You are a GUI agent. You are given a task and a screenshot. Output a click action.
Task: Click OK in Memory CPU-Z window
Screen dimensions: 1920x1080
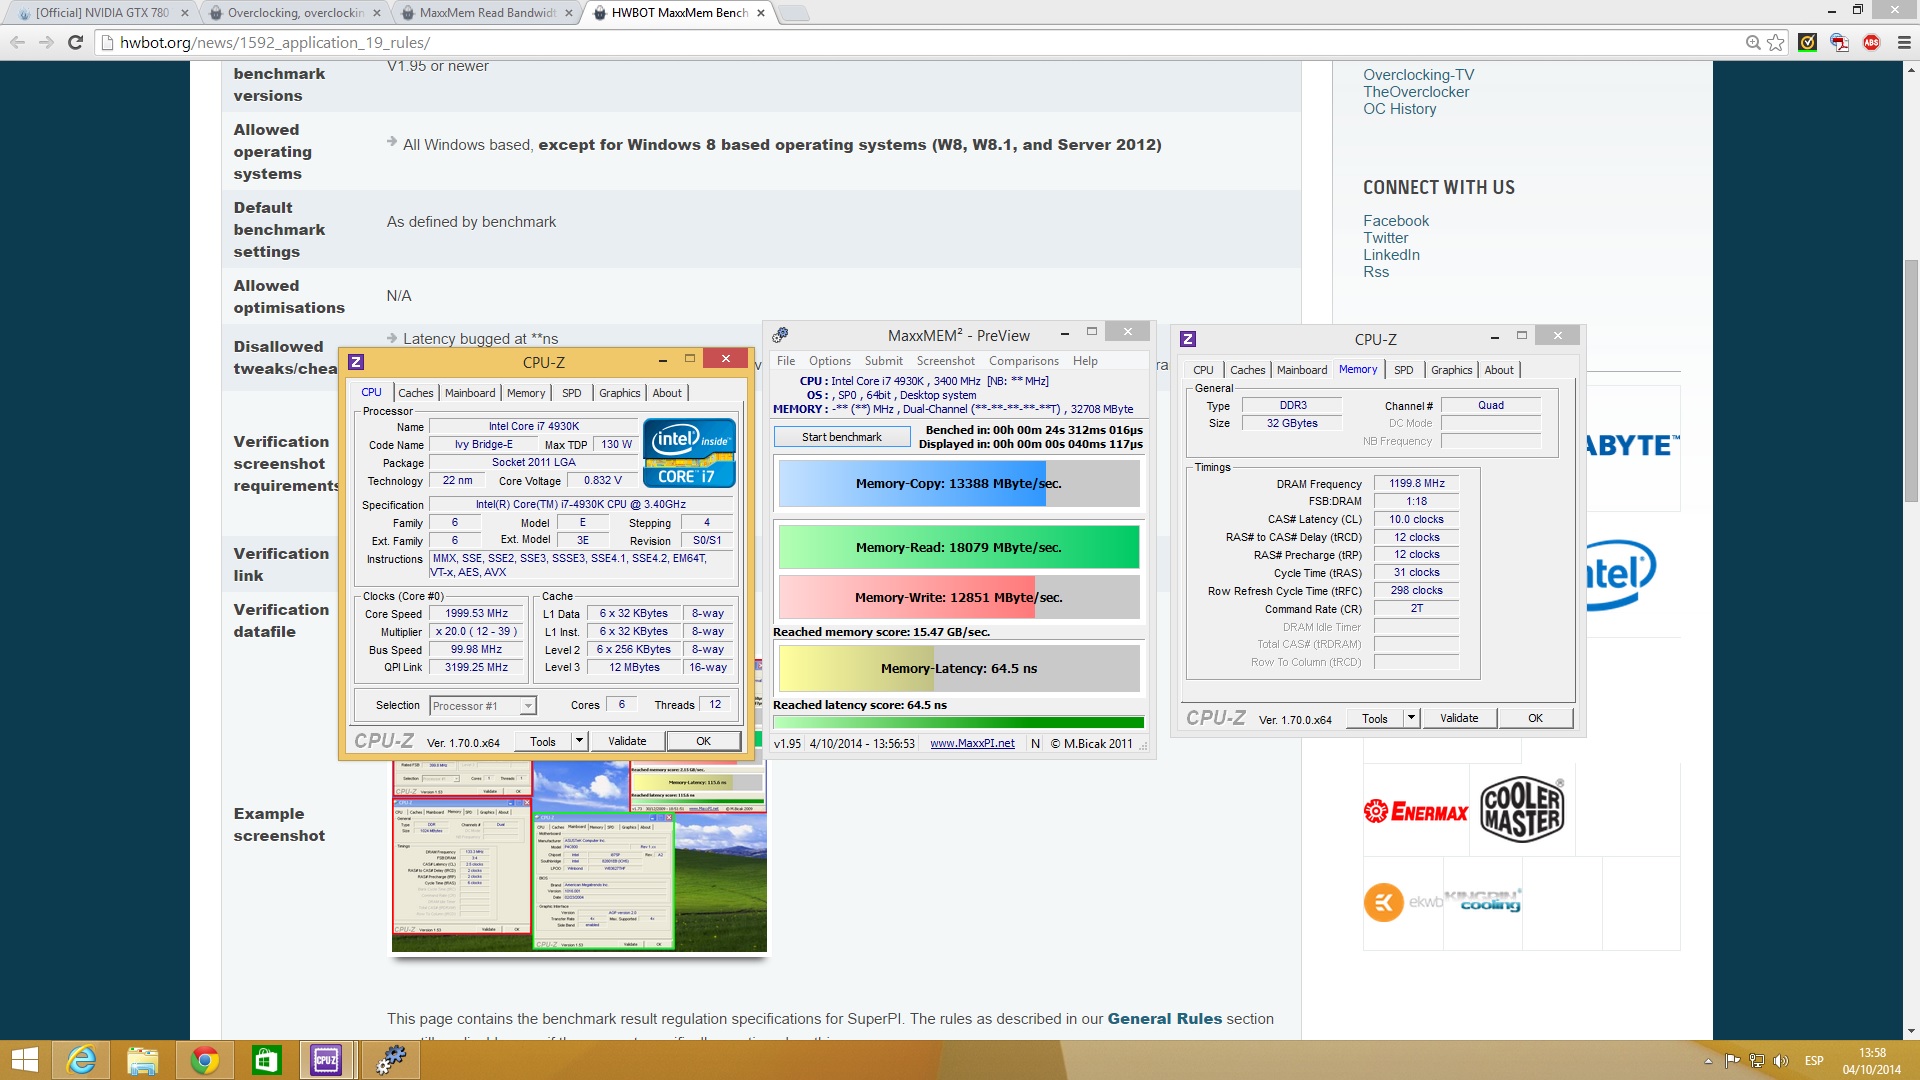pyautogui.click(x=1536, y=718)
